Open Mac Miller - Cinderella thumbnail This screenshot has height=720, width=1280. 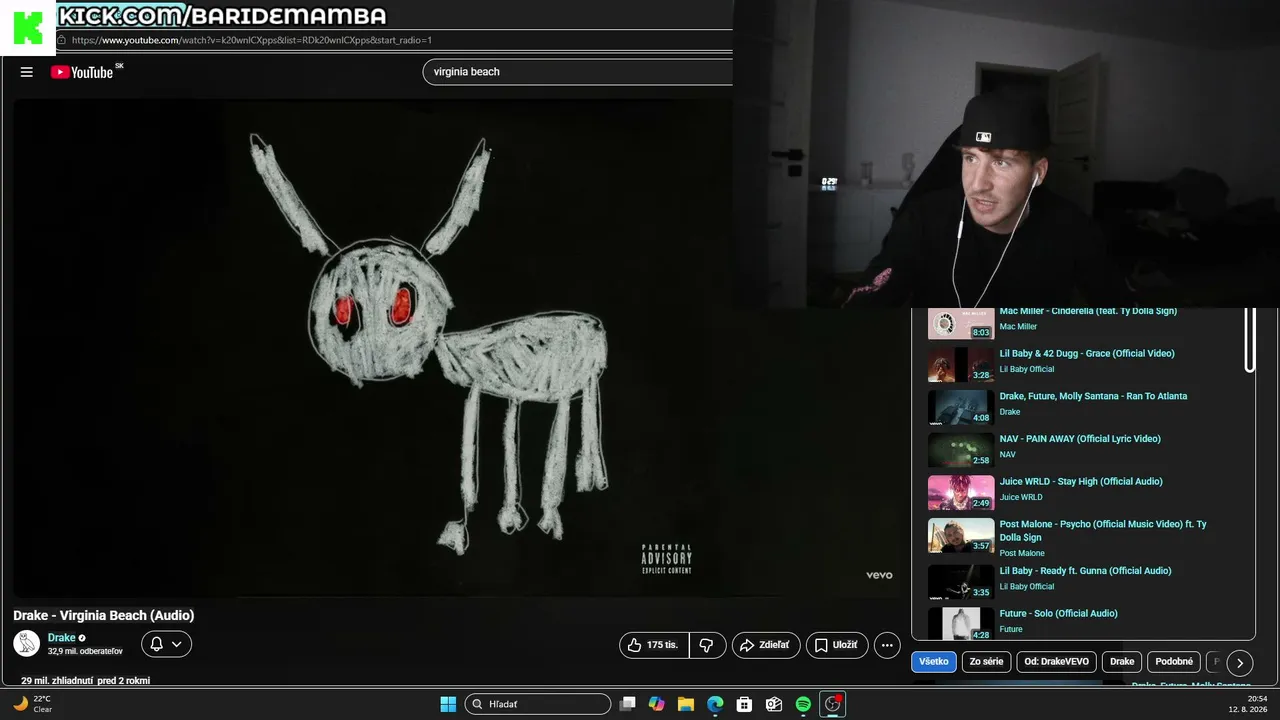(x=961, y=324)
